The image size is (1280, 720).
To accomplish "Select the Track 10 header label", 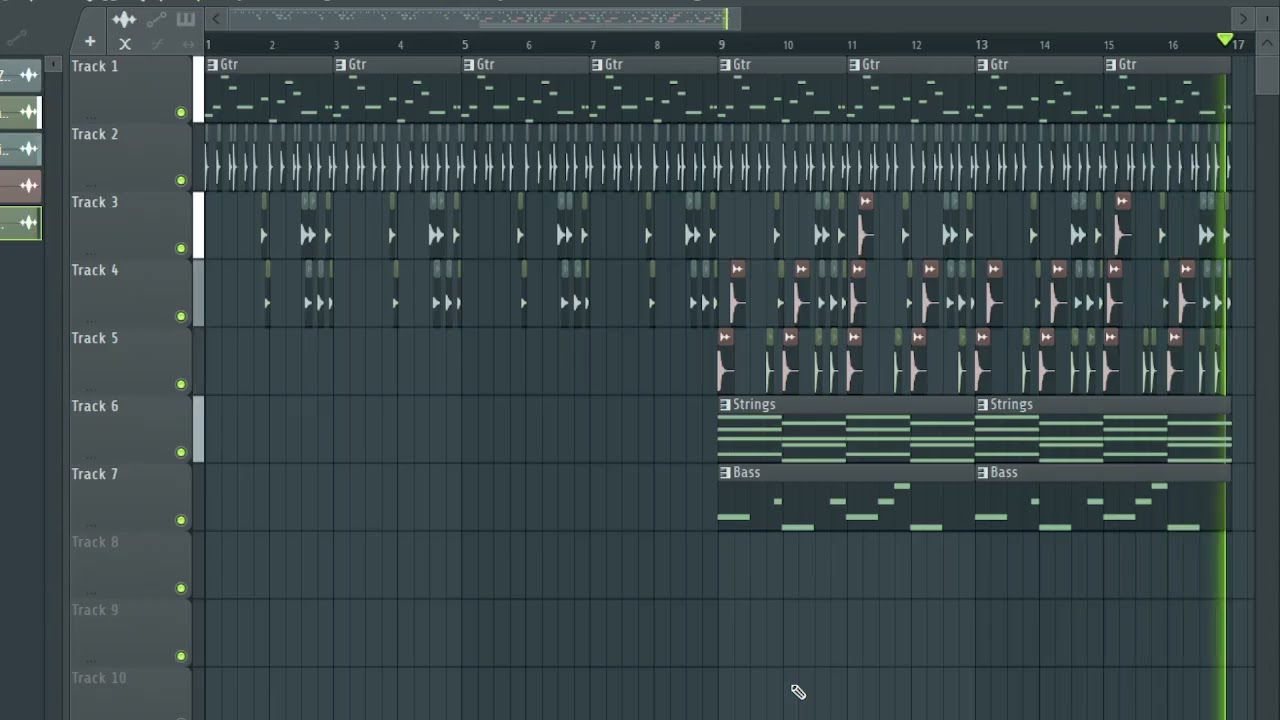I will click(98, 678).
